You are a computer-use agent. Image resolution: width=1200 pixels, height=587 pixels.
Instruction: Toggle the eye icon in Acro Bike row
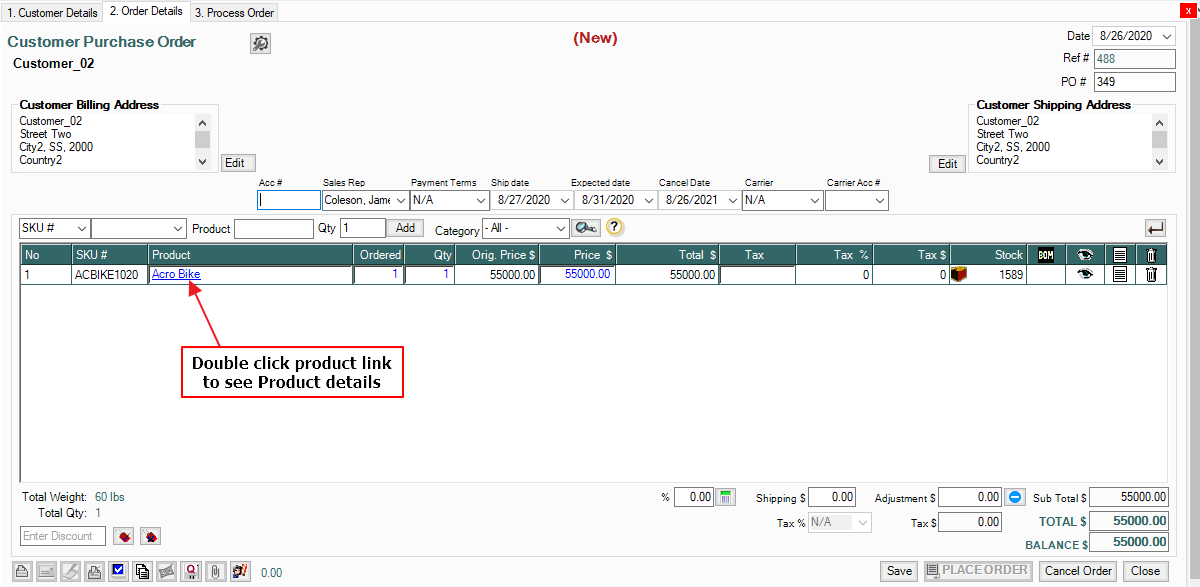1084,275
